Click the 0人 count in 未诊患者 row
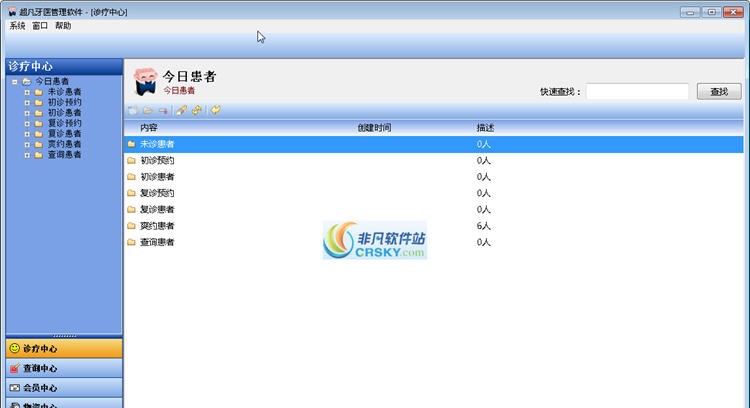The image size is (750, 408). pyautogui.click(x=484, y=144)
